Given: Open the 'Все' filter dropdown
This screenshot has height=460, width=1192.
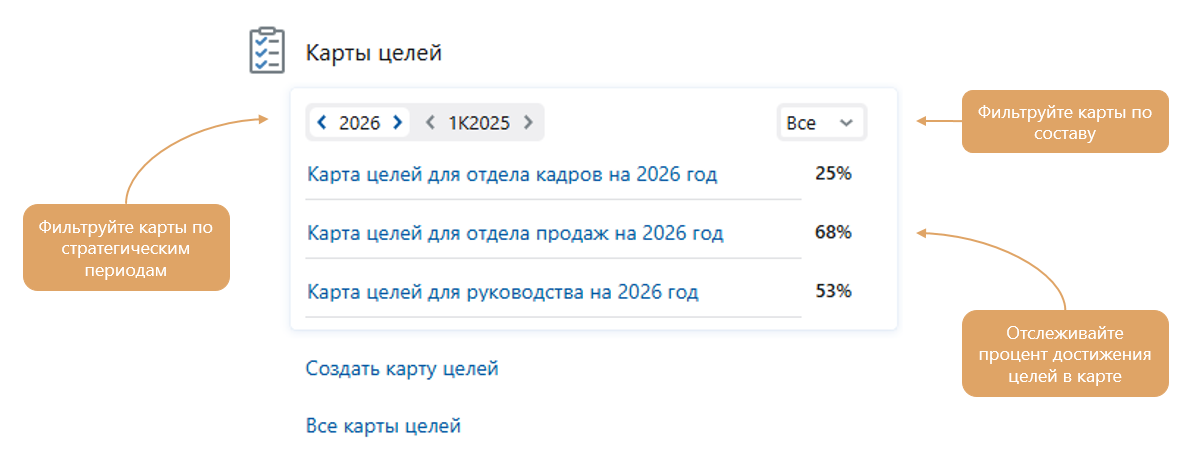Looking at the screenshot, I should coord(822,122).
